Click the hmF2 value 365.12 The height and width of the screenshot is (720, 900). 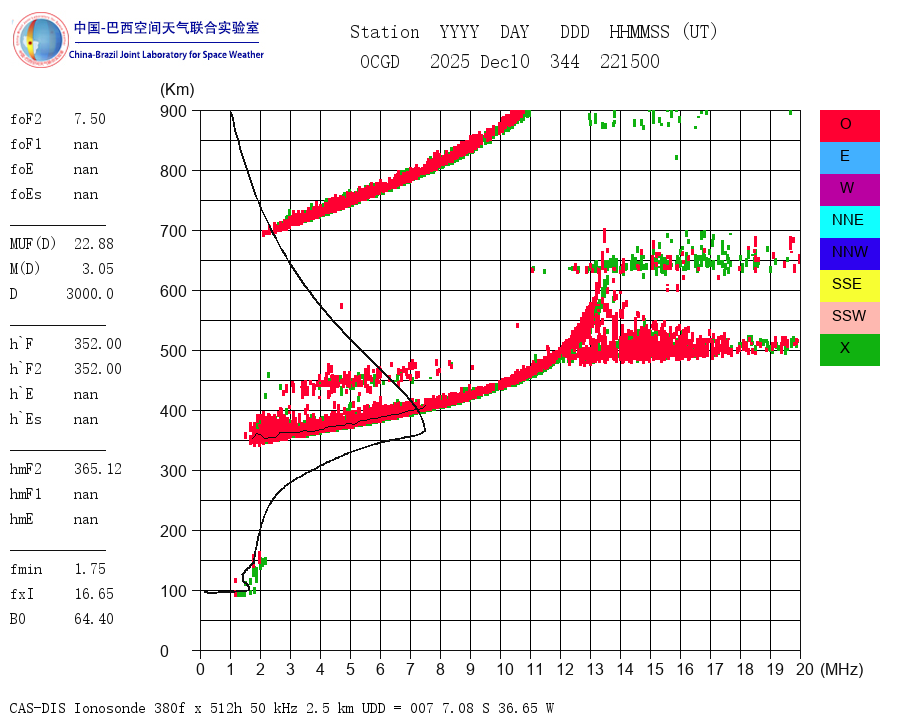[x=98, y=469]
